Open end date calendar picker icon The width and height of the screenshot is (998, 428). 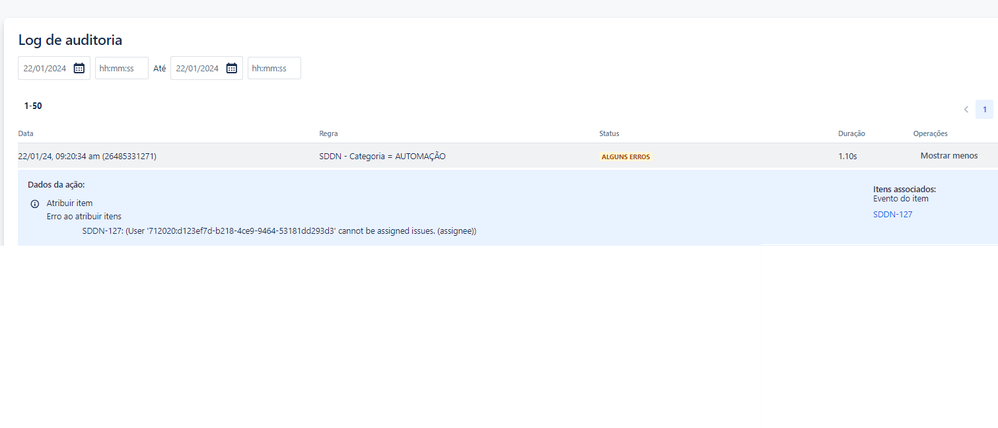pos(232,68)
